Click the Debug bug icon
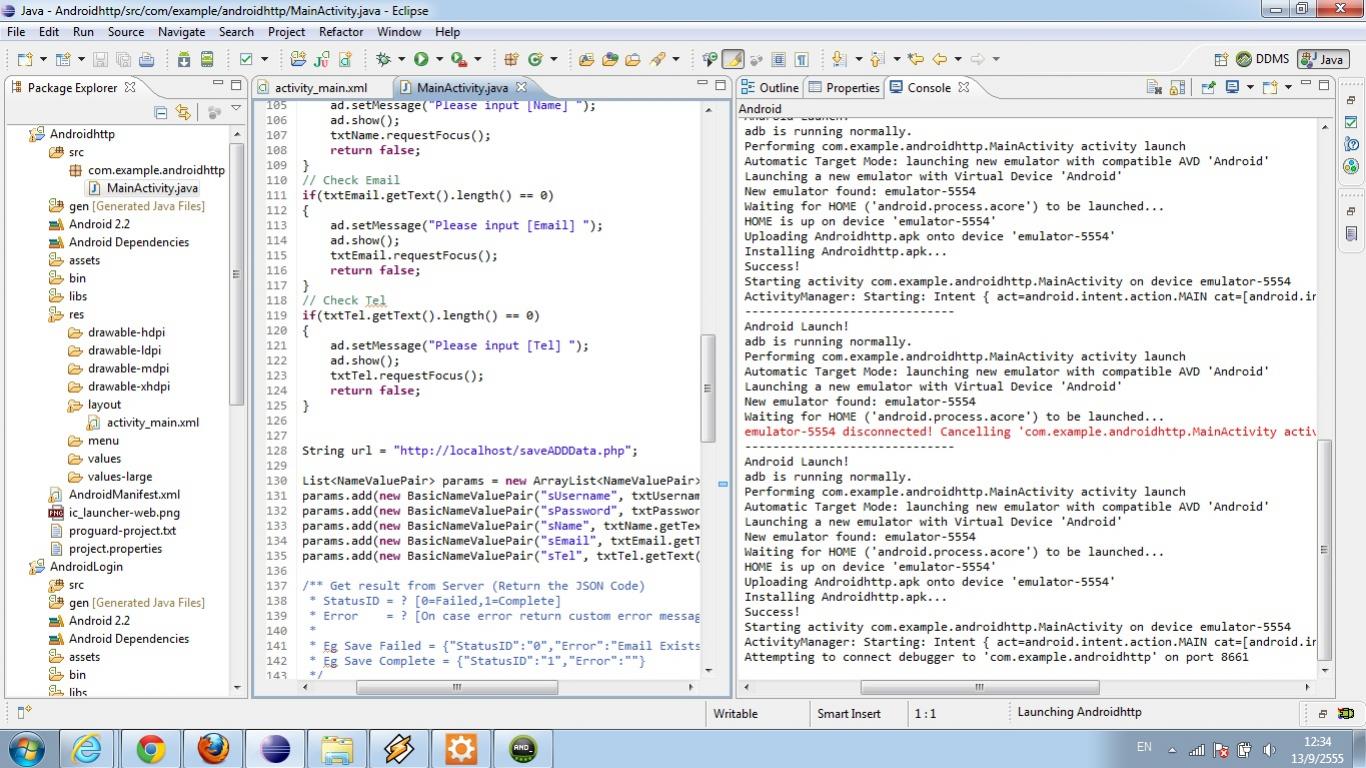Image resolution: width=1366 pixels, height=768 pixels. click(383, 59)
